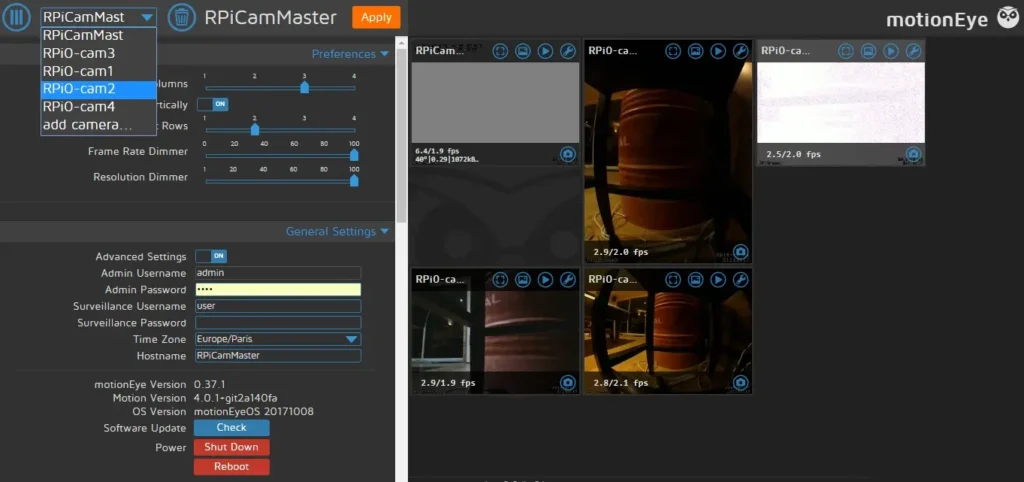Click wrench configure icon on 2.9/1.9 fps camera
Screen dimensions: 1024x482
click(568, 280)
